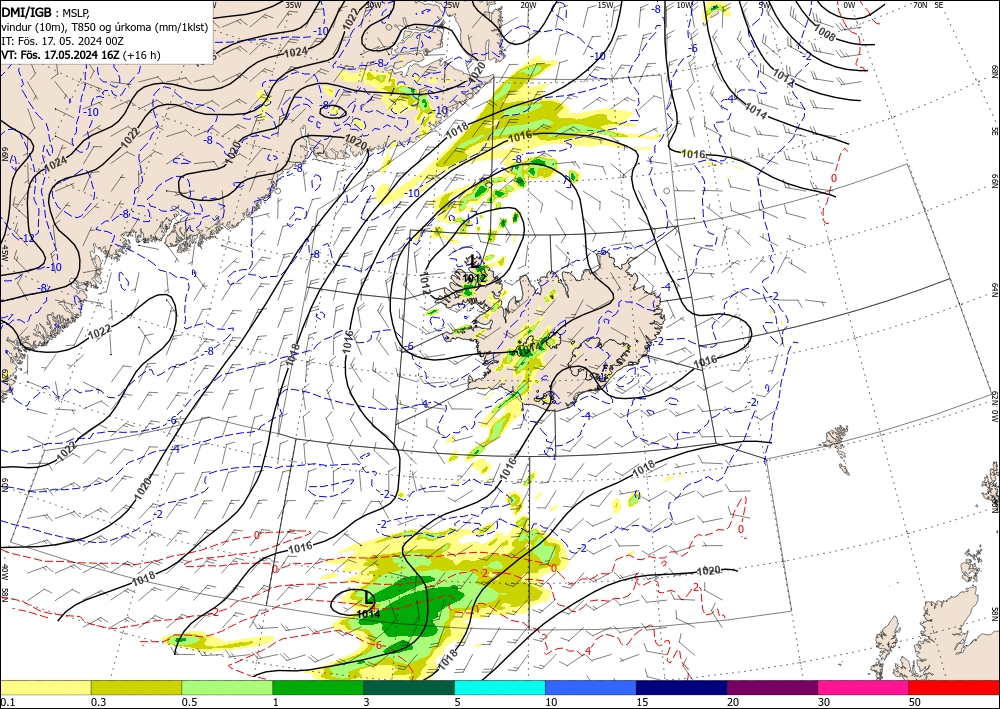
Task: Click the legend value '0.1'
Action: point(7,702)
